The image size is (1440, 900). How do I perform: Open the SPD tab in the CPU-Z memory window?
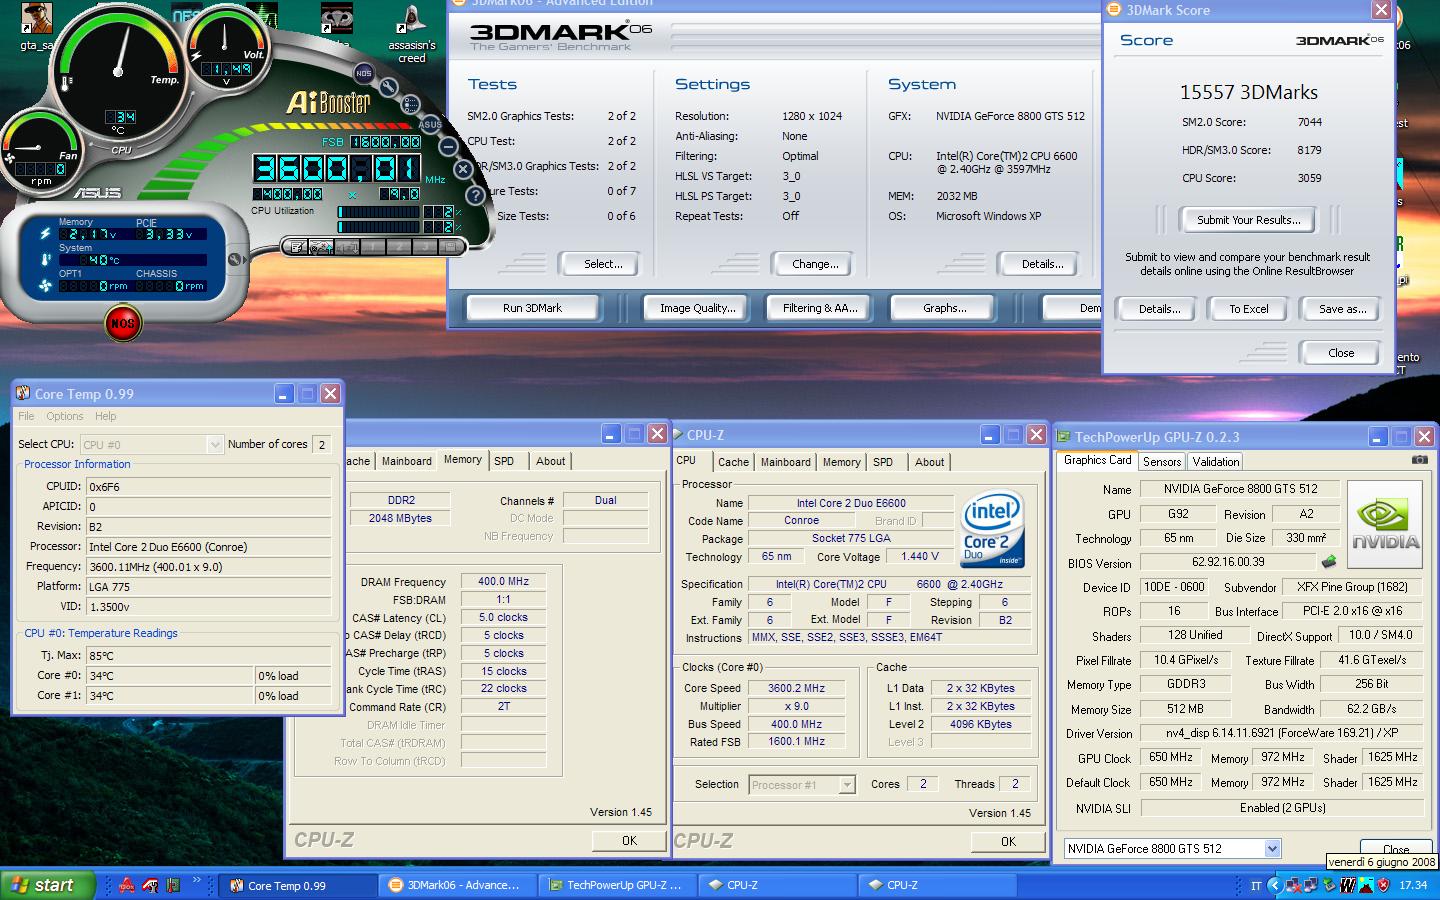[504, 461]
